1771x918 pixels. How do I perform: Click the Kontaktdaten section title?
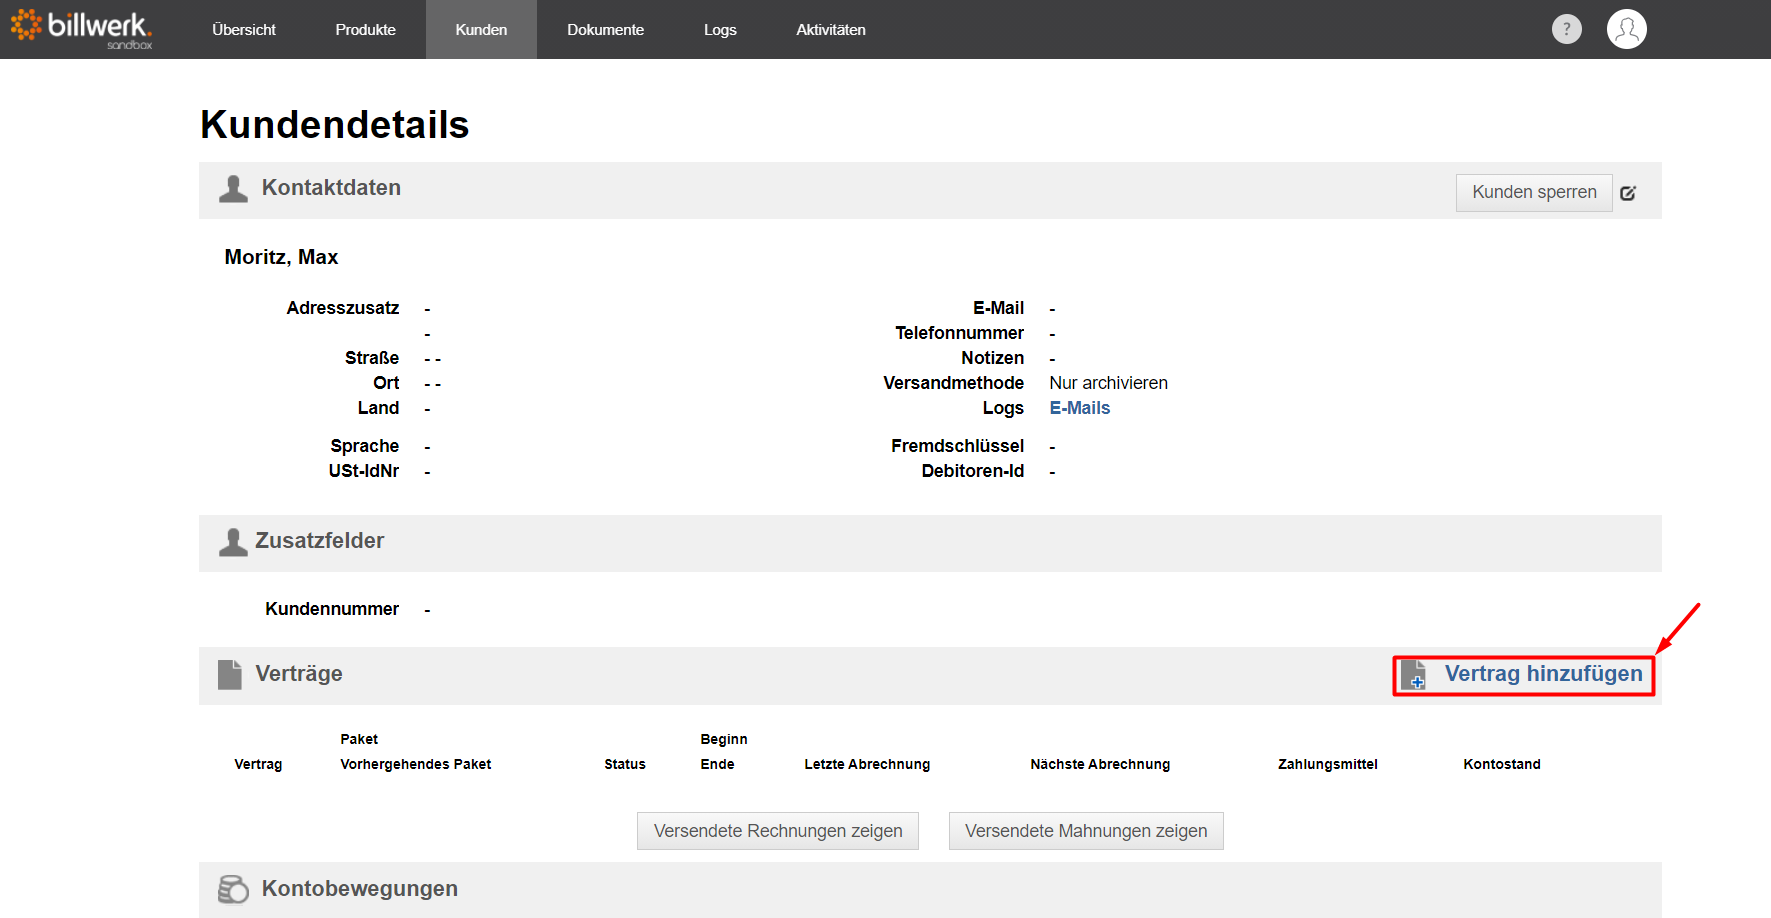[x=331, y=188]
